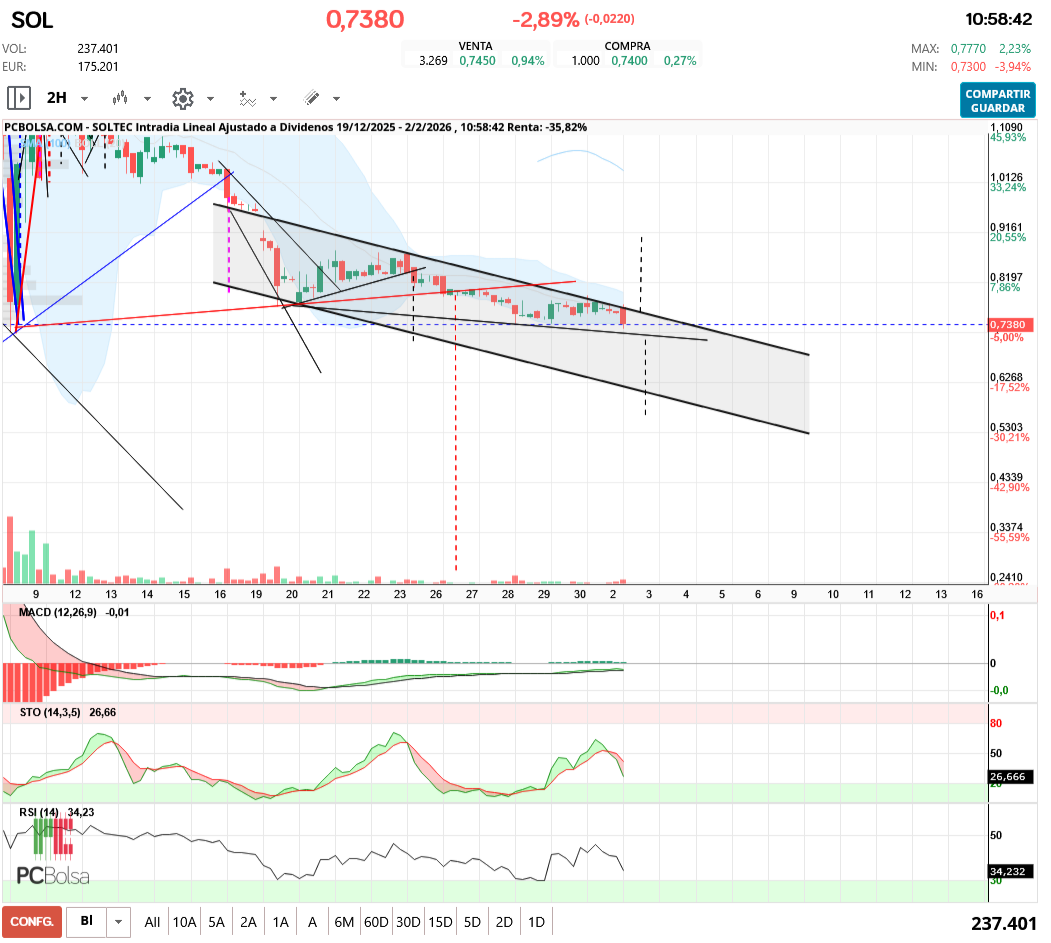Click the RSI (14) indicator label
Viewport: 1051px width, 943px height.
click(39, 812)
